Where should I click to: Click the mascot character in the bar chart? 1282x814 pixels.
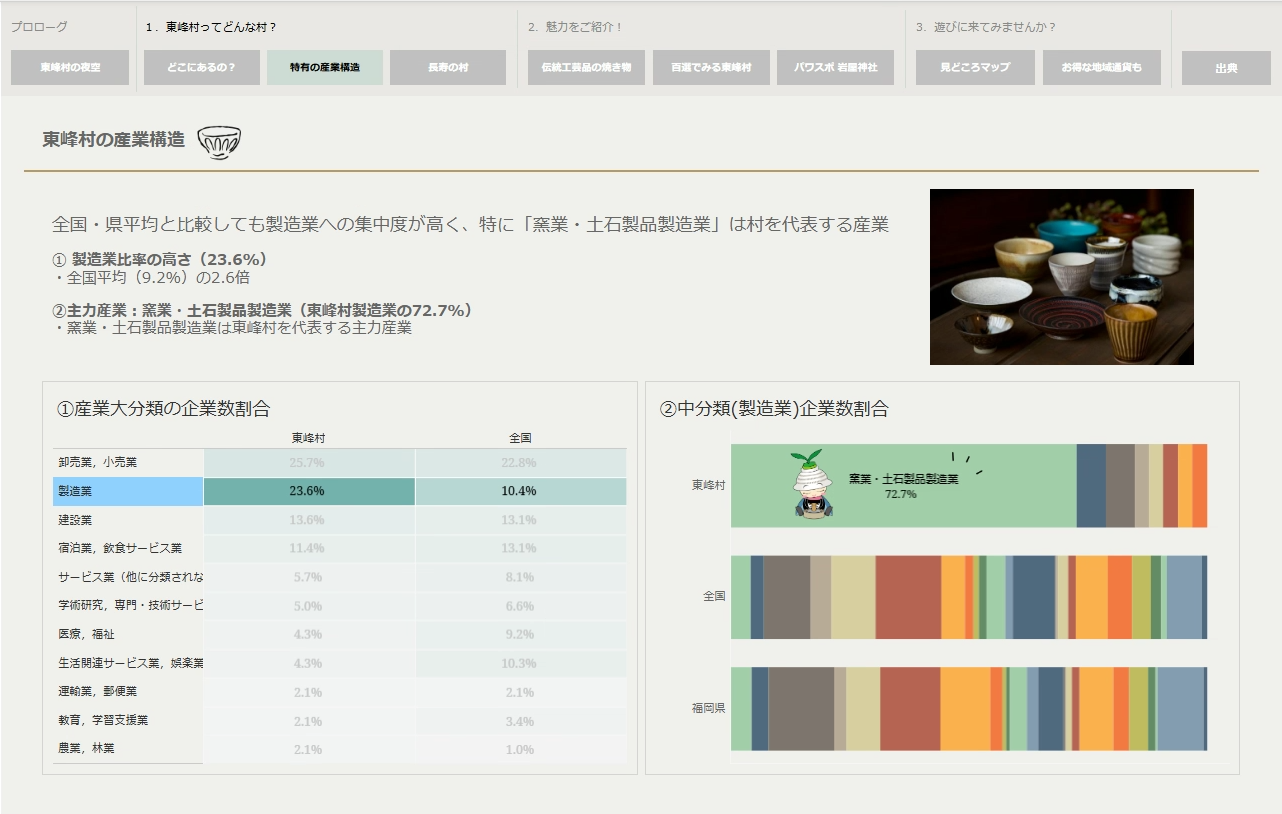click(813, 485)
